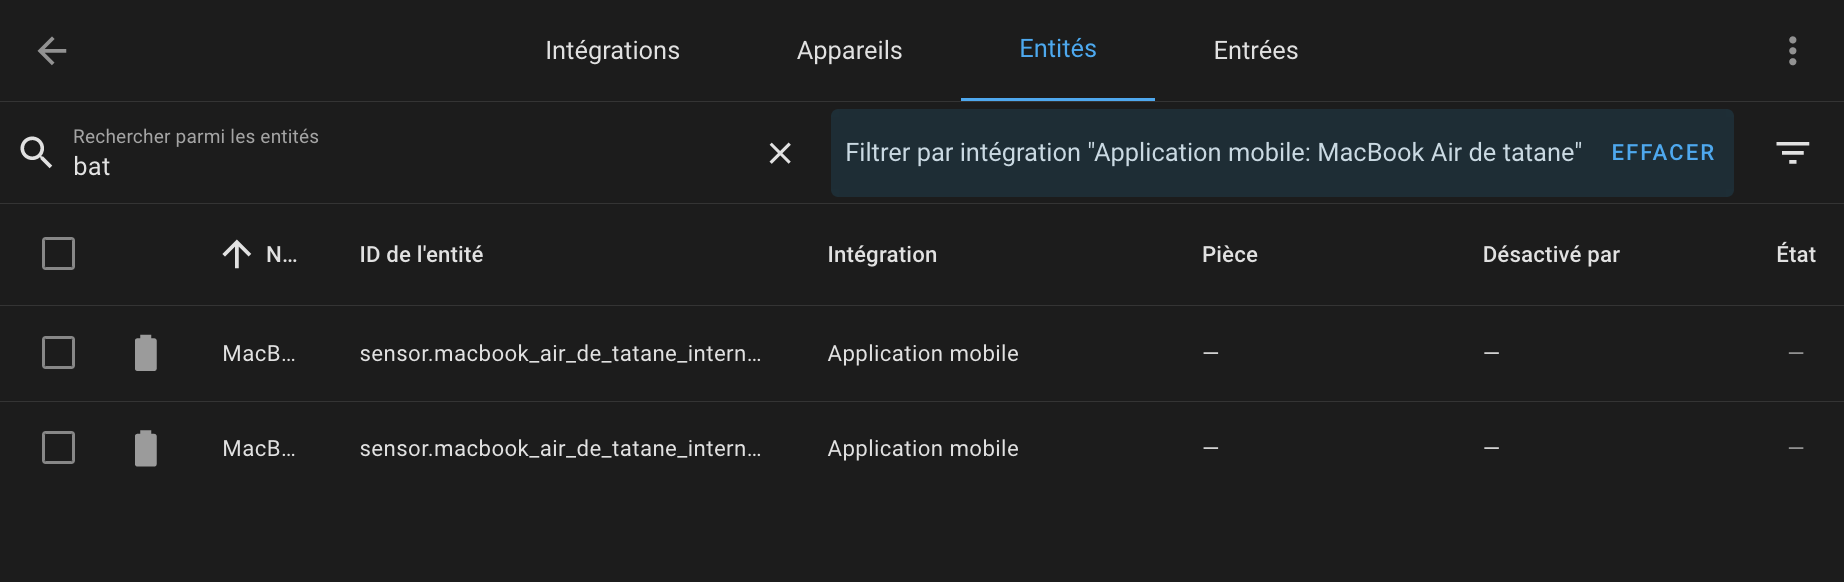
Task: Check the second entity row's checkbox
Action: tap(59, 448)
